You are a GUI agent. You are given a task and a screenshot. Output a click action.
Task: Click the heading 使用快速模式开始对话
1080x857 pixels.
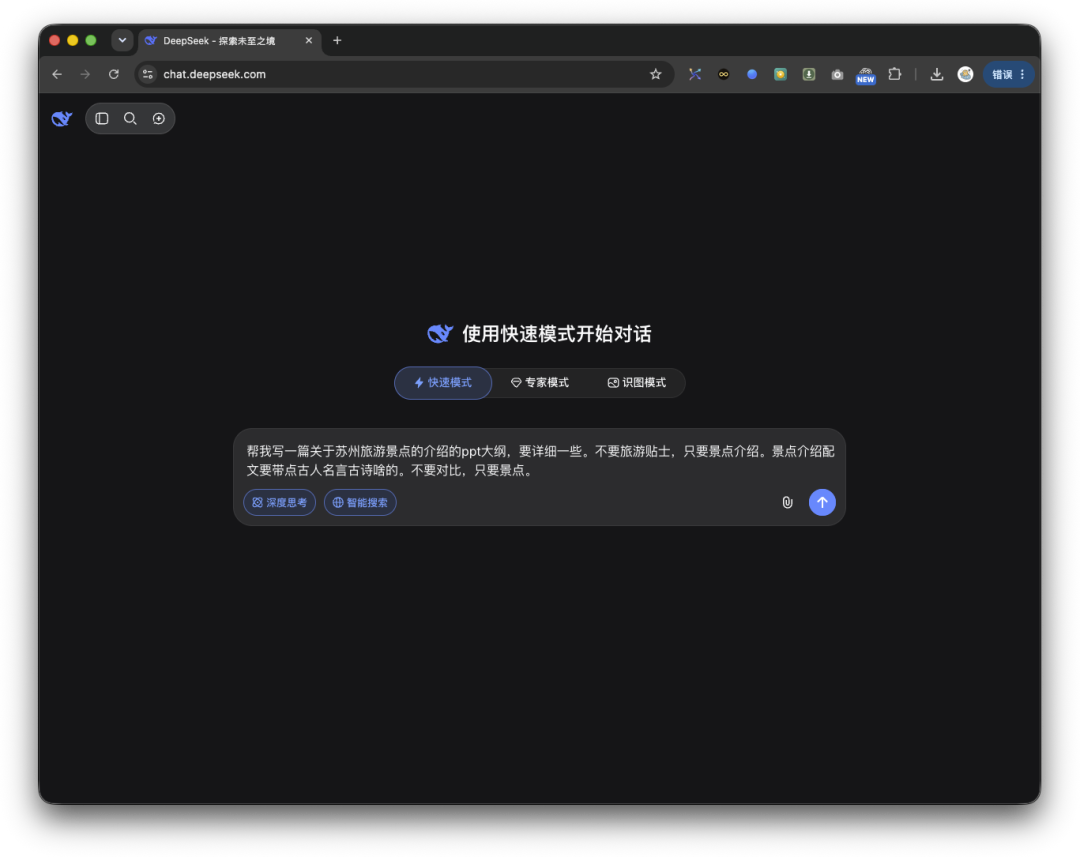557,334
